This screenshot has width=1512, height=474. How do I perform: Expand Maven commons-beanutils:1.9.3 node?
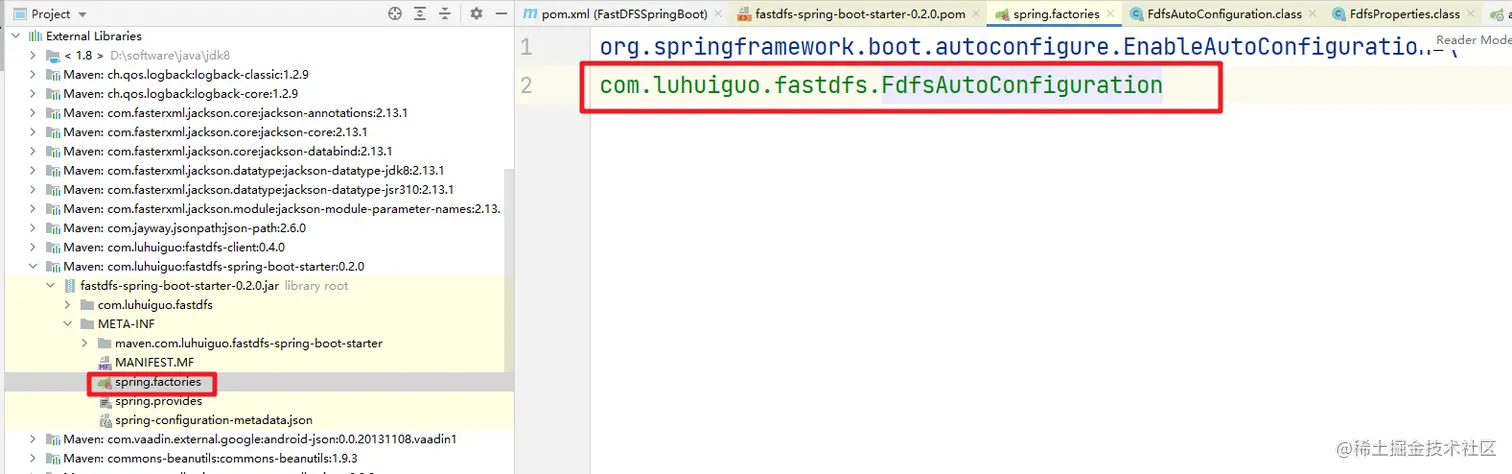coord(35,458)
